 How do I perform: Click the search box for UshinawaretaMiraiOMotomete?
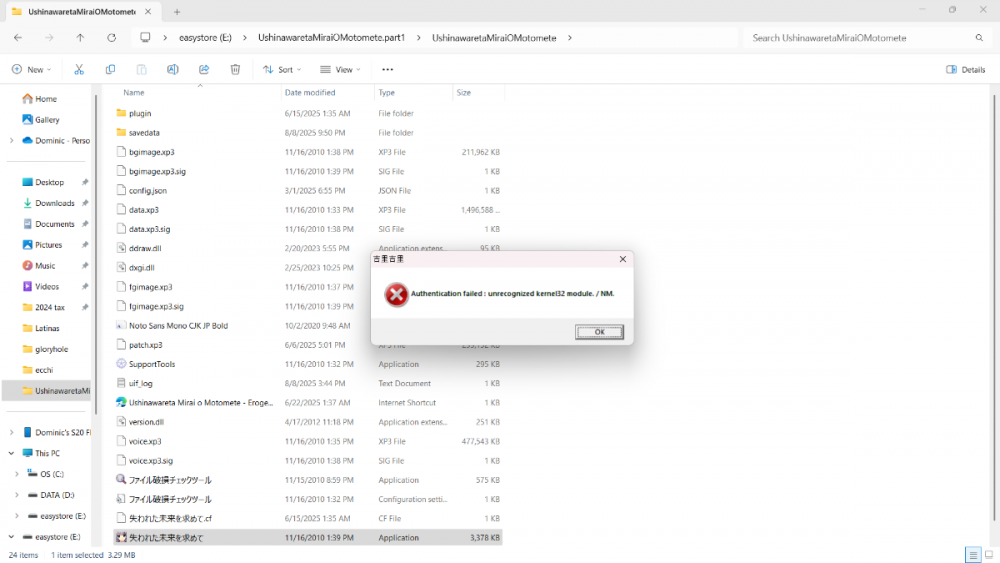point(860,38)
